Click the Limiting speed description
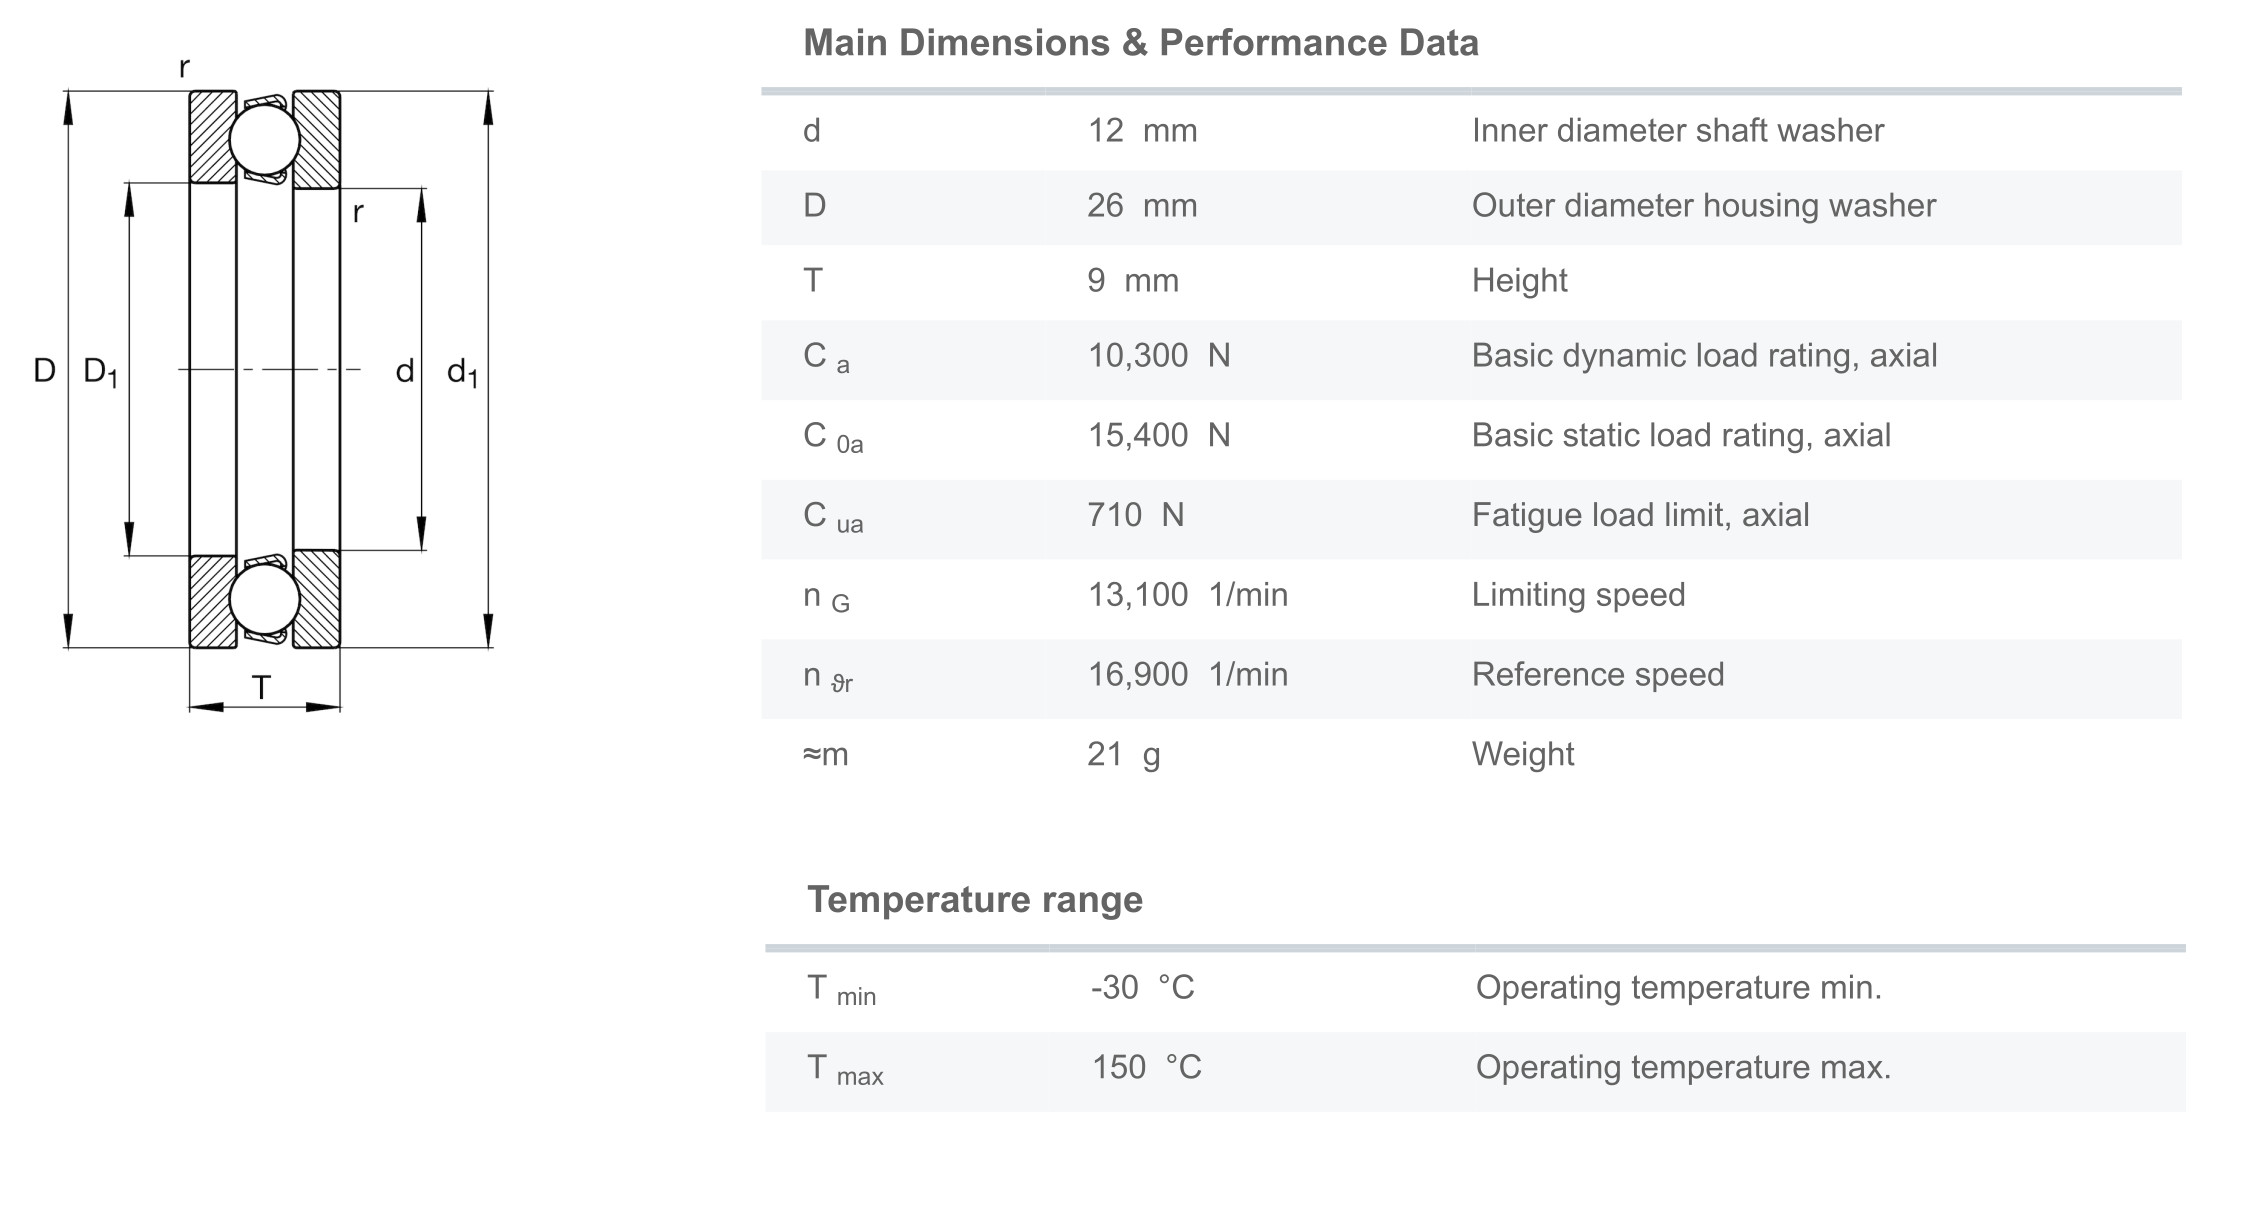The height and width of the screenshot is (1205, 2249). [1578, 595]
